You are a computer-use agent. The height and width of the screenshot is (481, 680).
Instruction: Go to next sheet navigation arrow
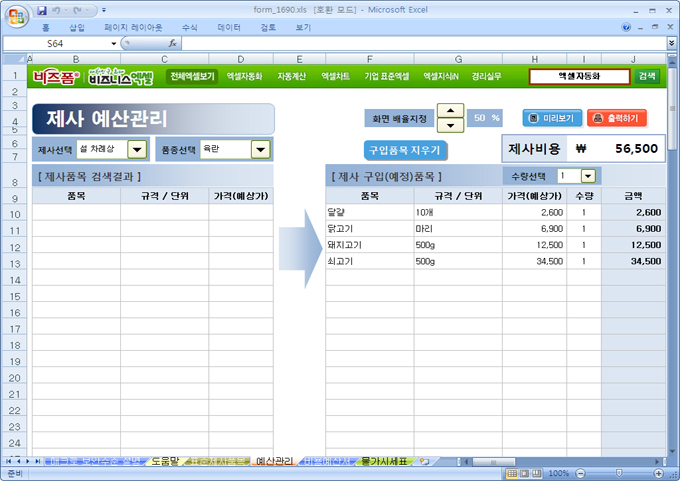[x=28, y=461]
